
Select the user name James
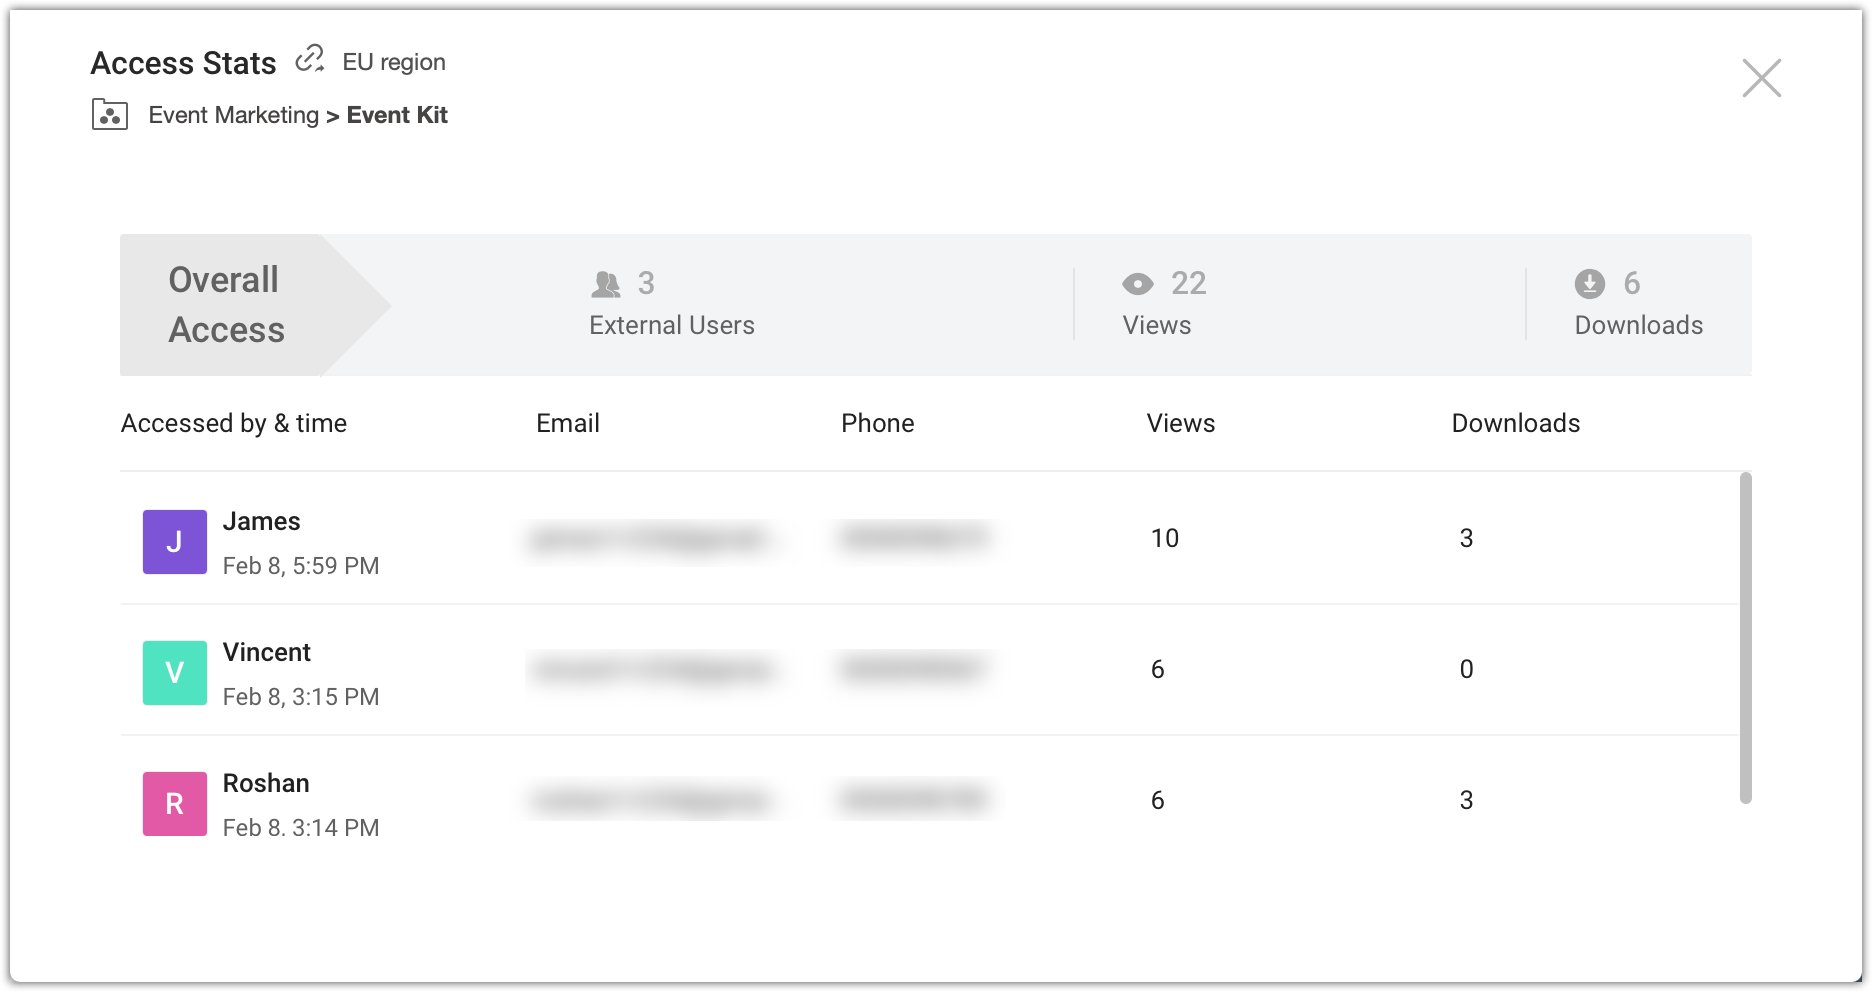coord(261,521)
